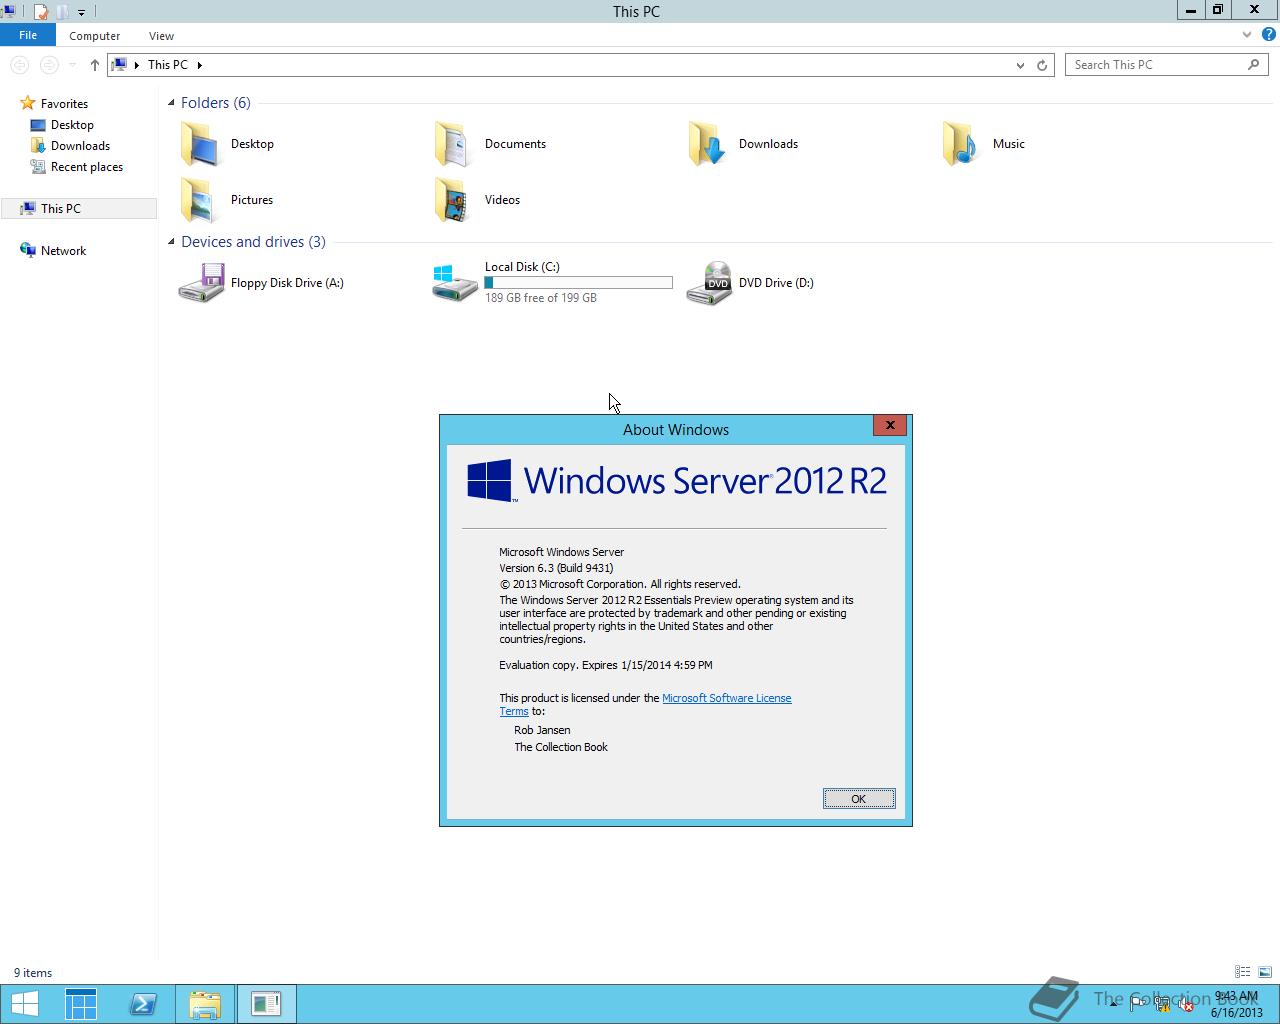Select Recent places under Favorites
Screen dimensions: 1280x1024
coord(87,167)
